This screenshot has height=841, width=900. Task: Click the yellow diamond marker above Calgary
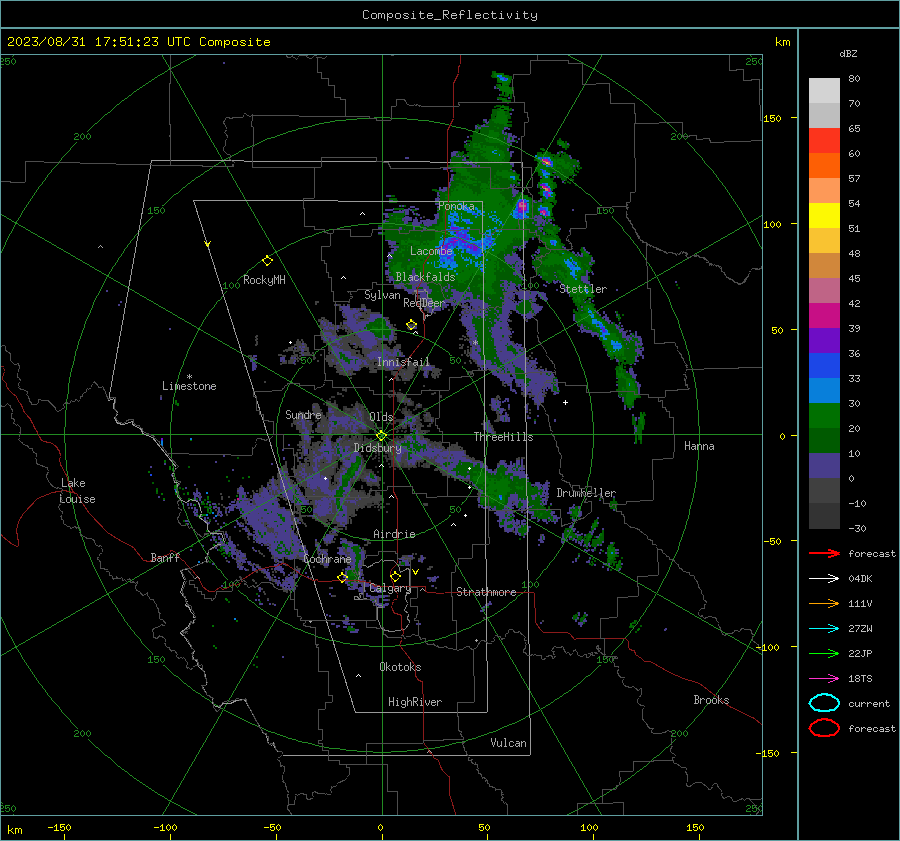click(x=395, y=576)
